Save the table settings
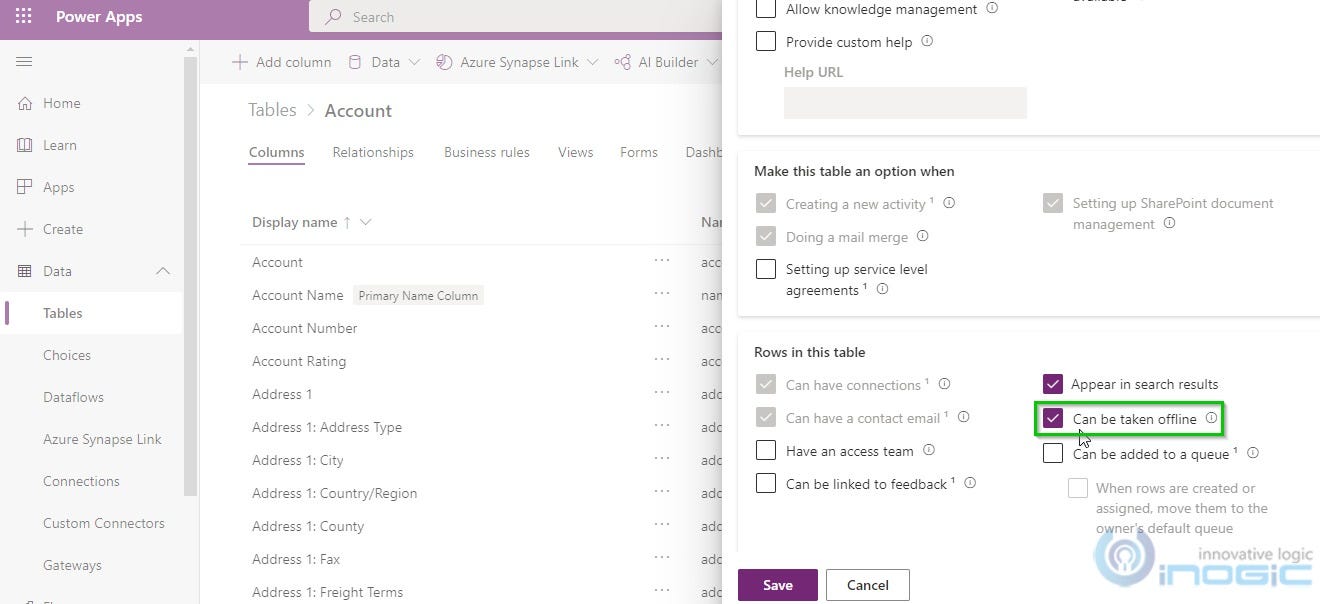The image size is (1320, 604). click(778, 585)
